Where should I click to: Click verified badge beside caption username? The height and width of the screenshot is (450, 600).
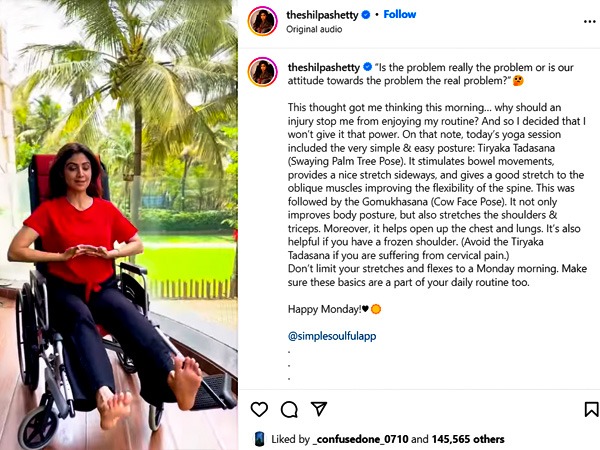click(367, 67)
